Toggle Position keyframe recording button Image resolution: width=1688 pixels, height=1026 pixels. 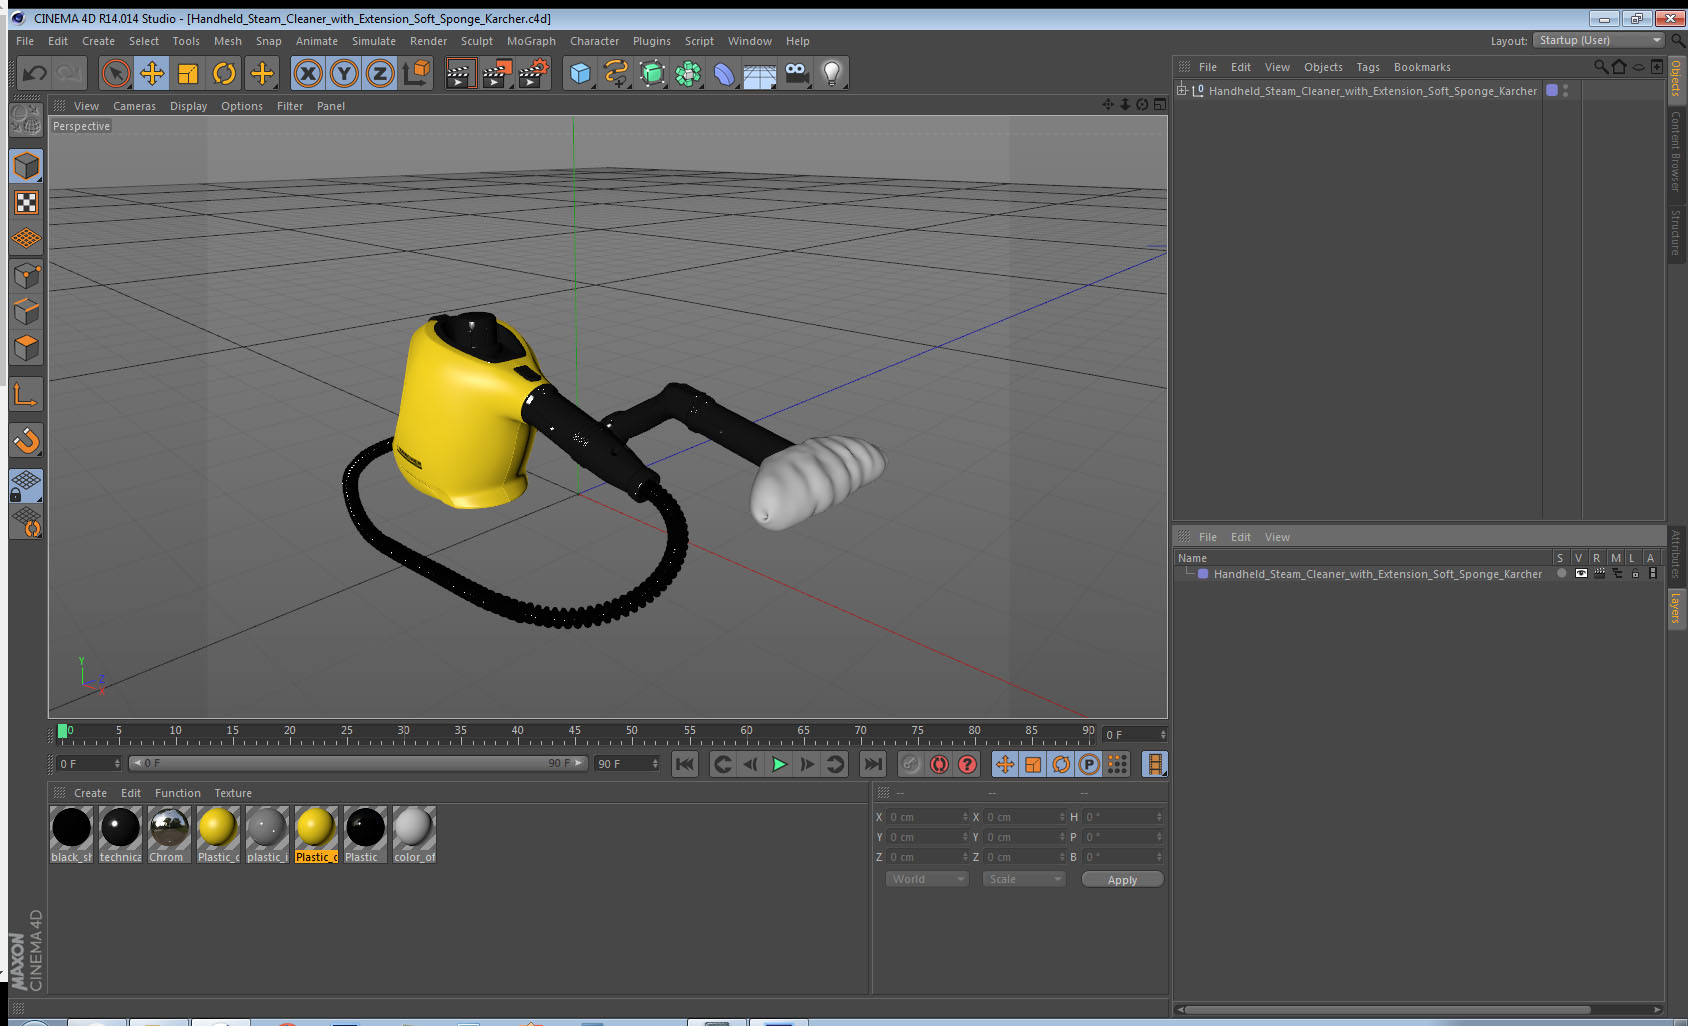[x=1005, y=764]
